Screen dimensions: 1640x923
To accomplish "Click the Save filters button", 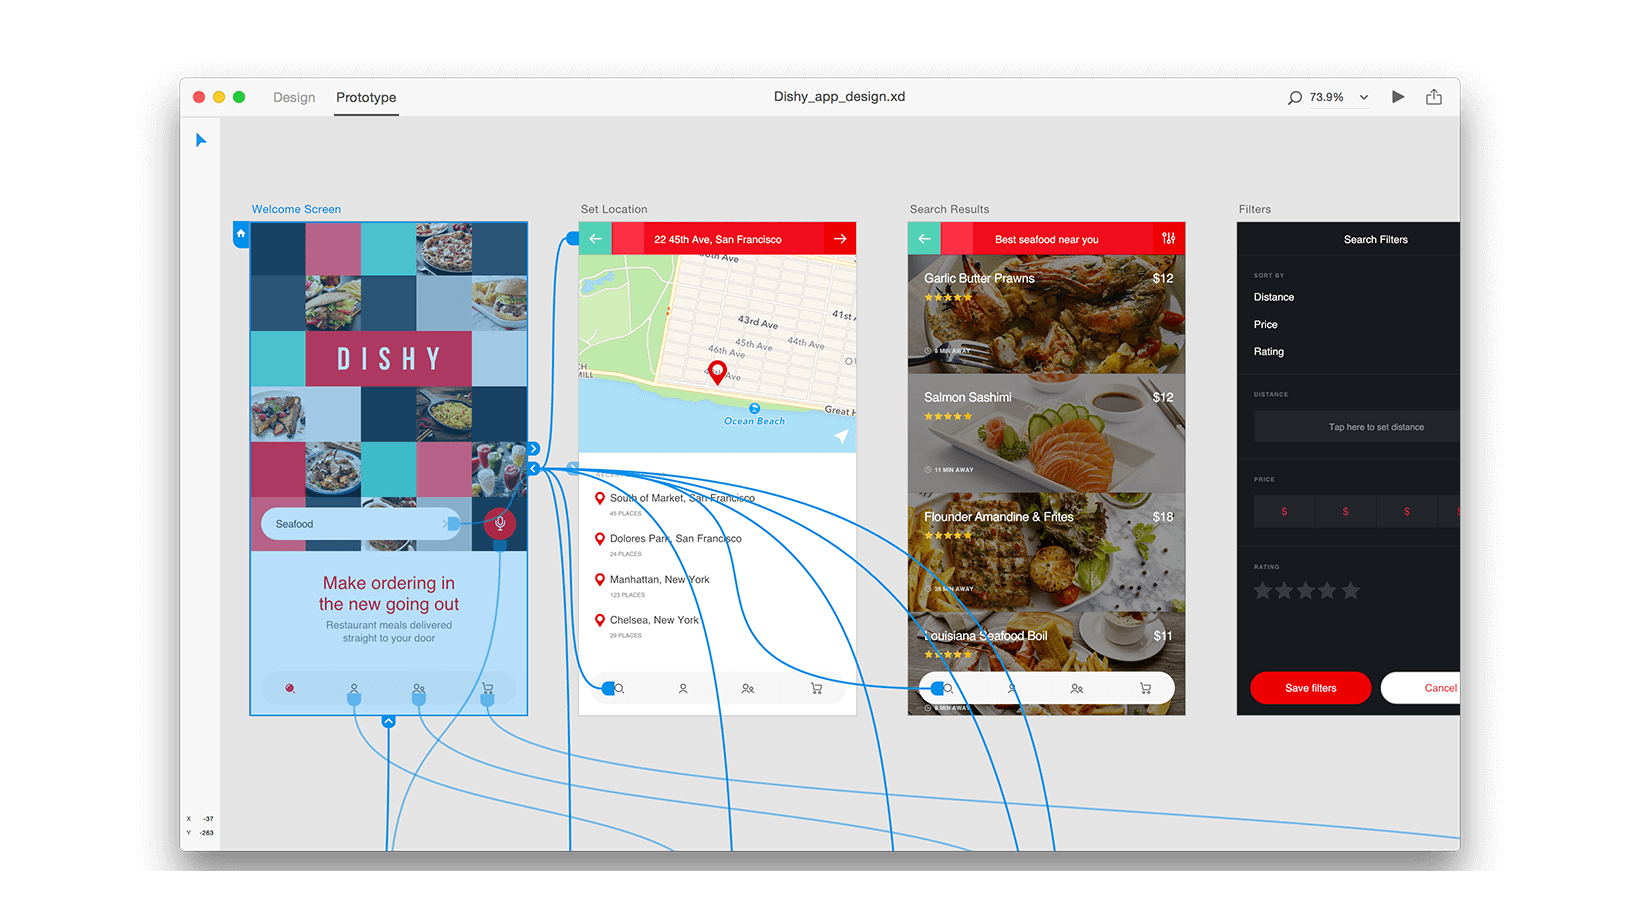I will pos(1311,688).
